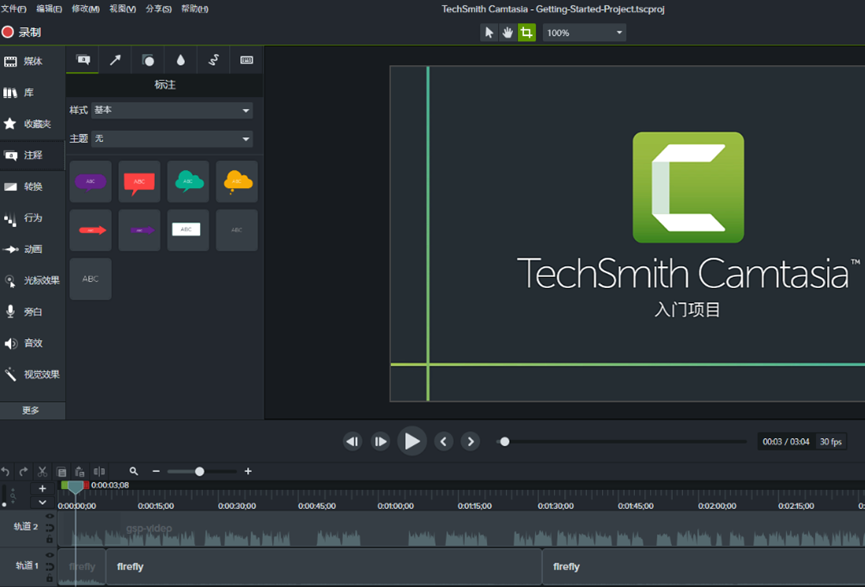The image size is (865, 587).
Task: Open the 行为 (Behaviors) panel
Action: (32, 218)
